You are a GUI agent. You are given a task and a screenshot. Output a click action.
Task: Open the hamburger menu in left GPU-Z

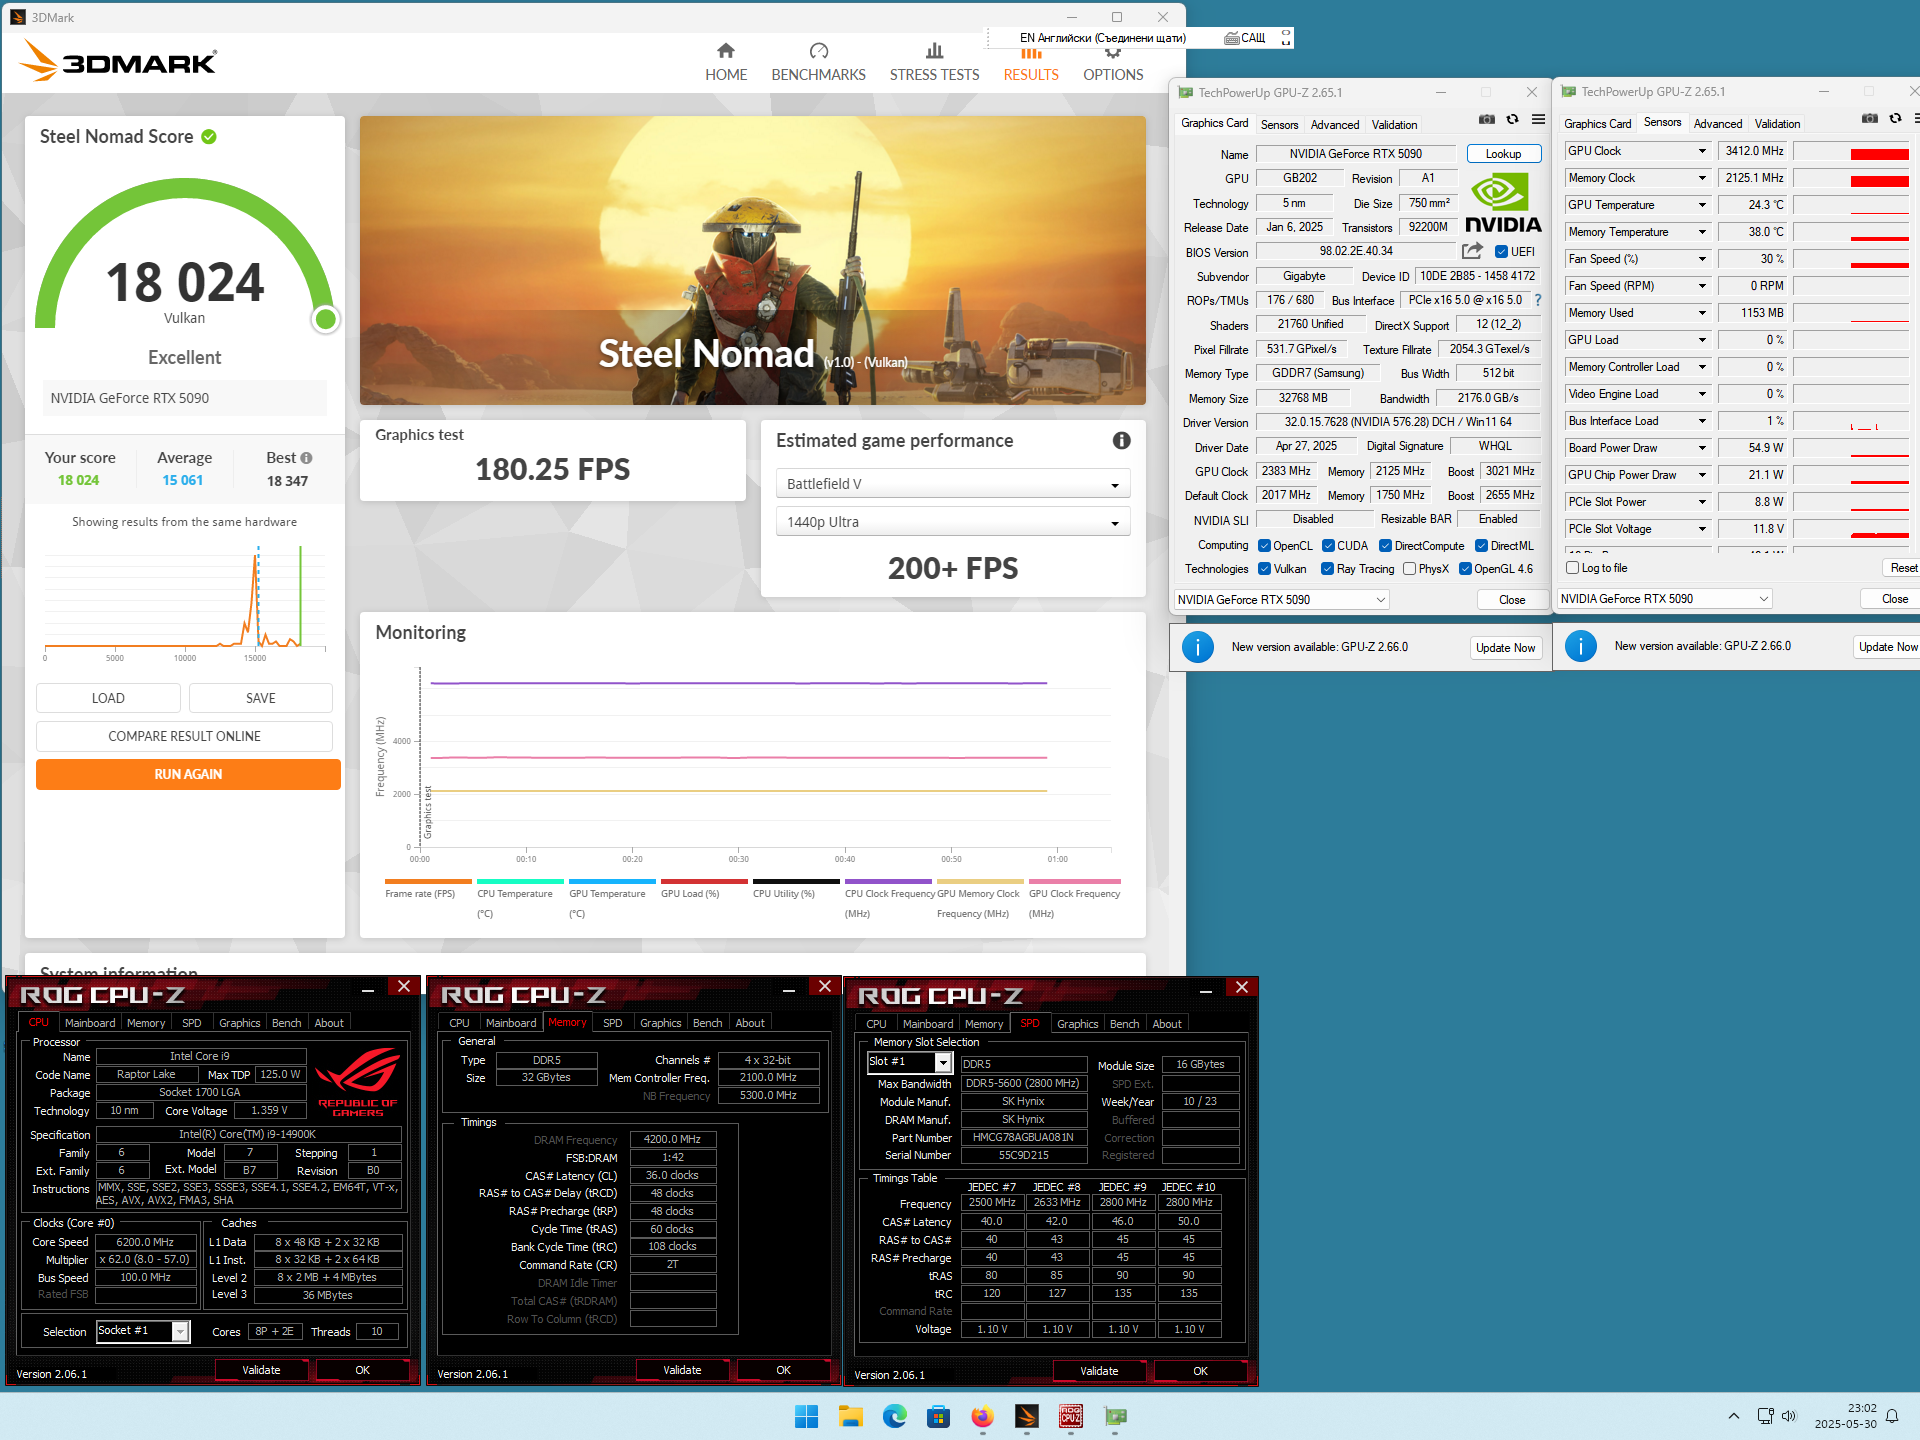pos(1538,120)
